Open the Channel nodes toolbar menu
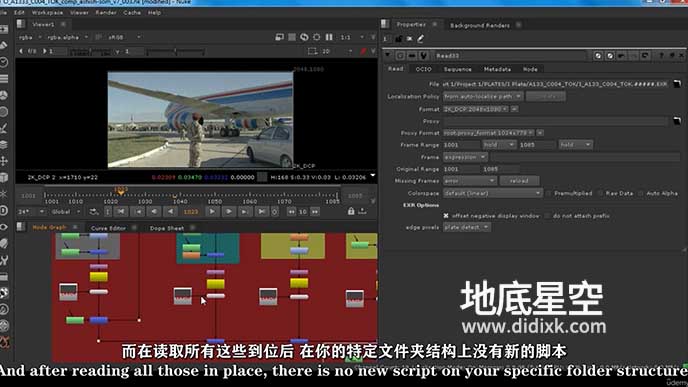The width and height of the screenshot is (688, 387). (4, 79)
